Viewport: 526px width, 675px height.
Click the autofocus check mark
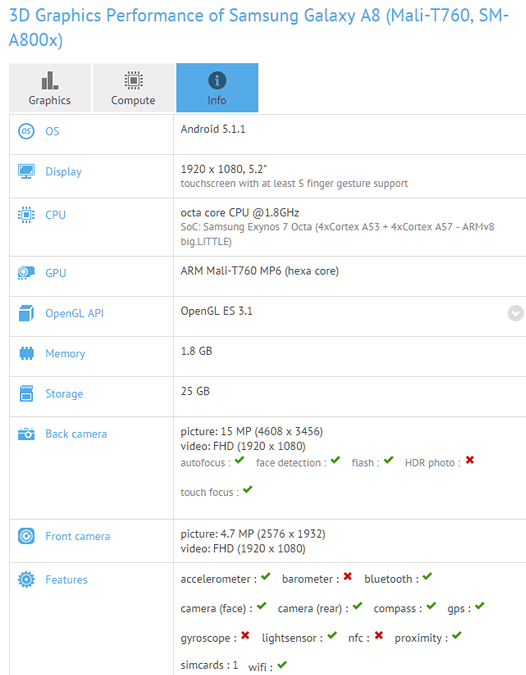coord(240,460)
